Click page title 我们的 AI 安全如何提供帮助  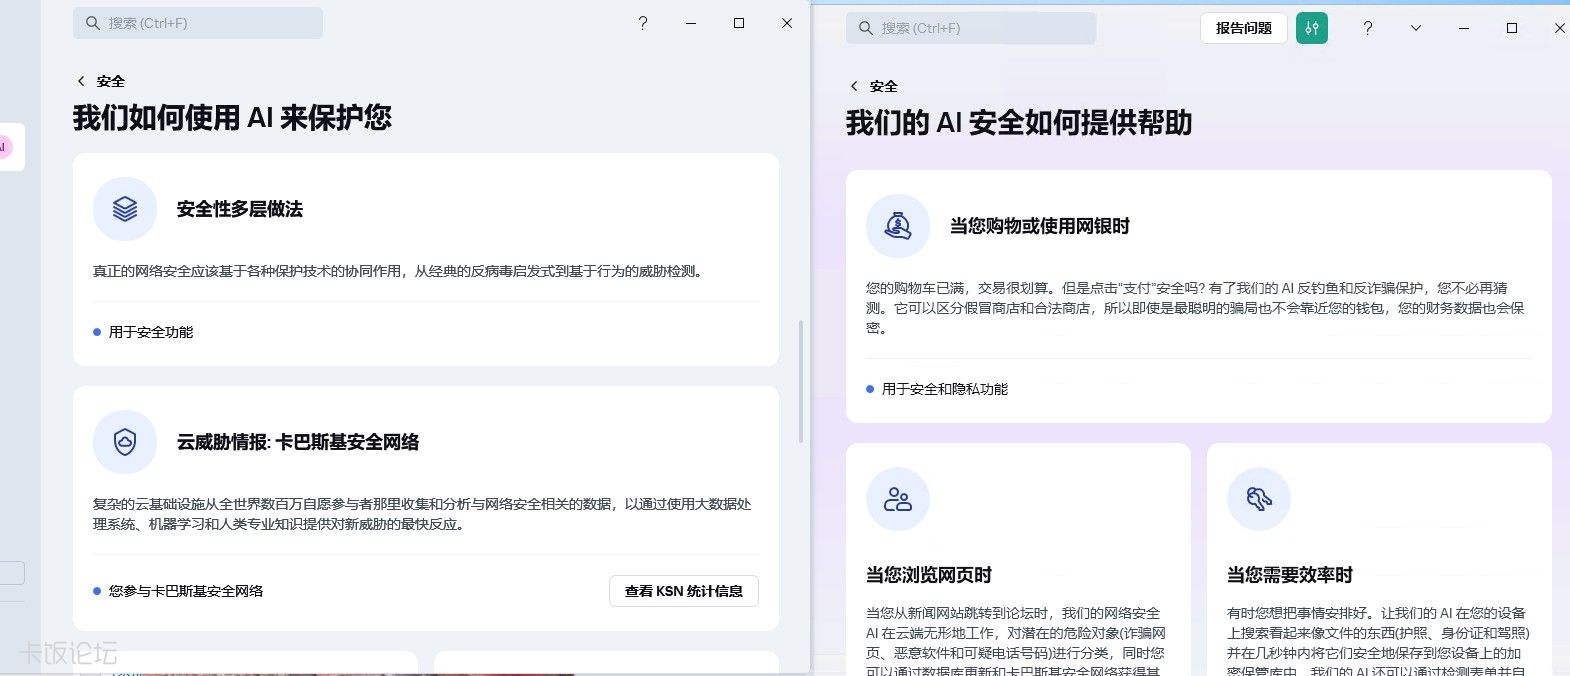[1019, 123]
